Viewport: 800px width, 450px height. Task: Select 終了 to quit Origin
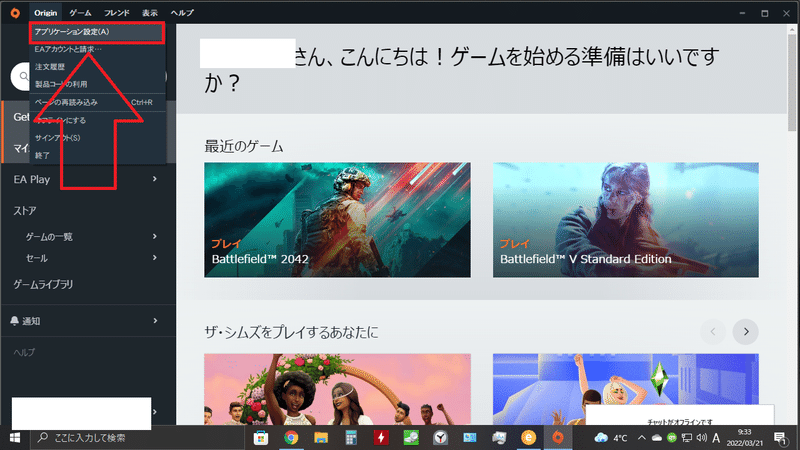pyautogui.click(x=97, y=155)
